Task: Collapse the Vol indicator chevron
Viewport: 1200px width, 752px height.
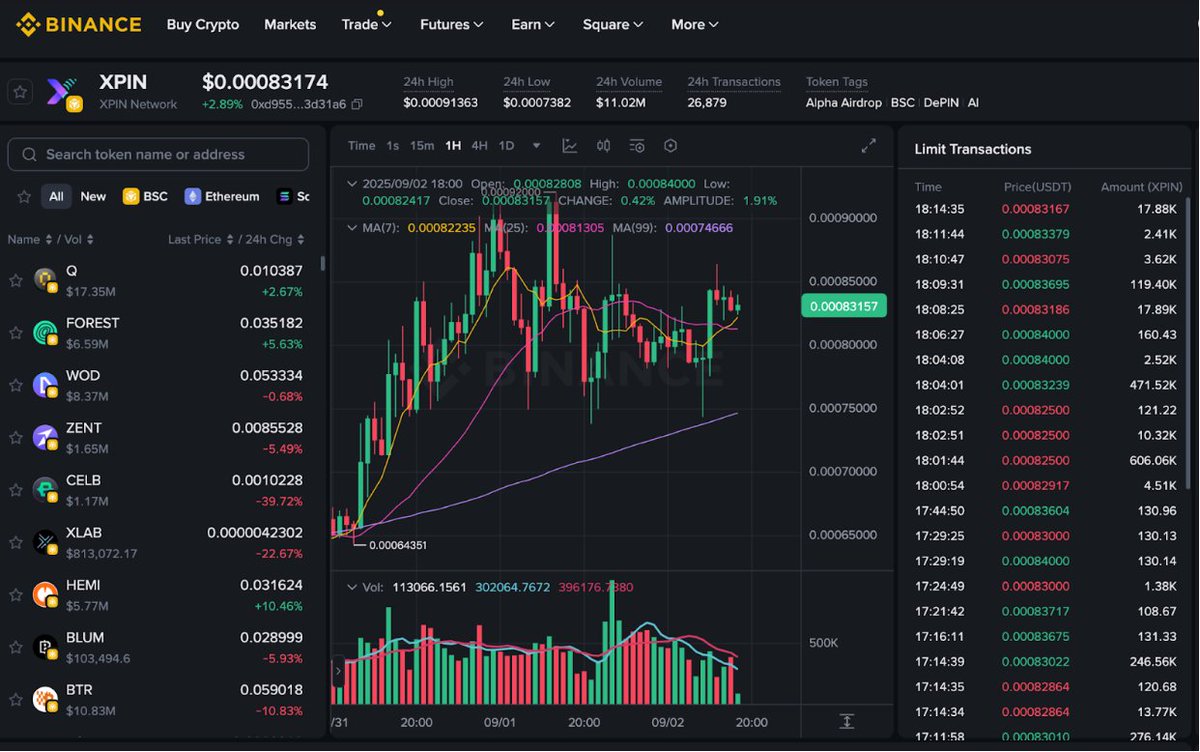Action: [352, 587]
